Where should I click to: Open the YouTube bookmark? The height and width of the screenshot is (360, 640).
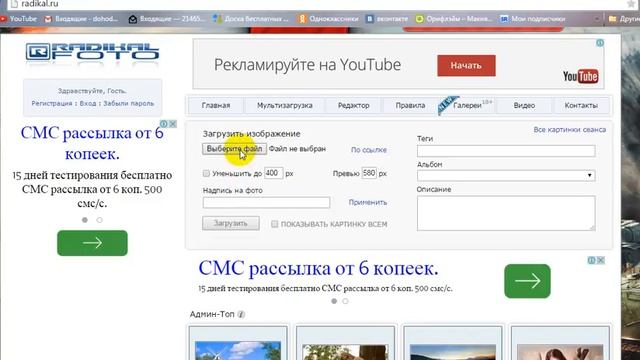pyautogui.click(x=19, y=19)
